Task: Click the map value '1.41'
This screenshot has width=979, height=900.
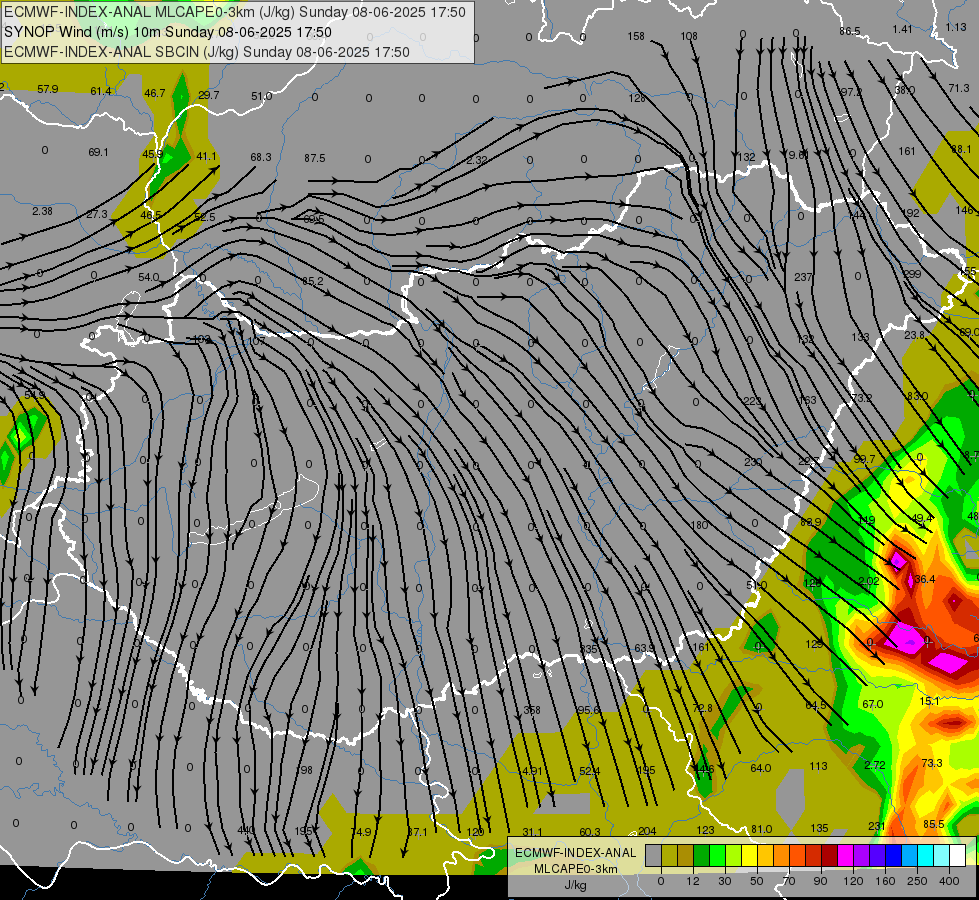Action: tap(902, 29)
